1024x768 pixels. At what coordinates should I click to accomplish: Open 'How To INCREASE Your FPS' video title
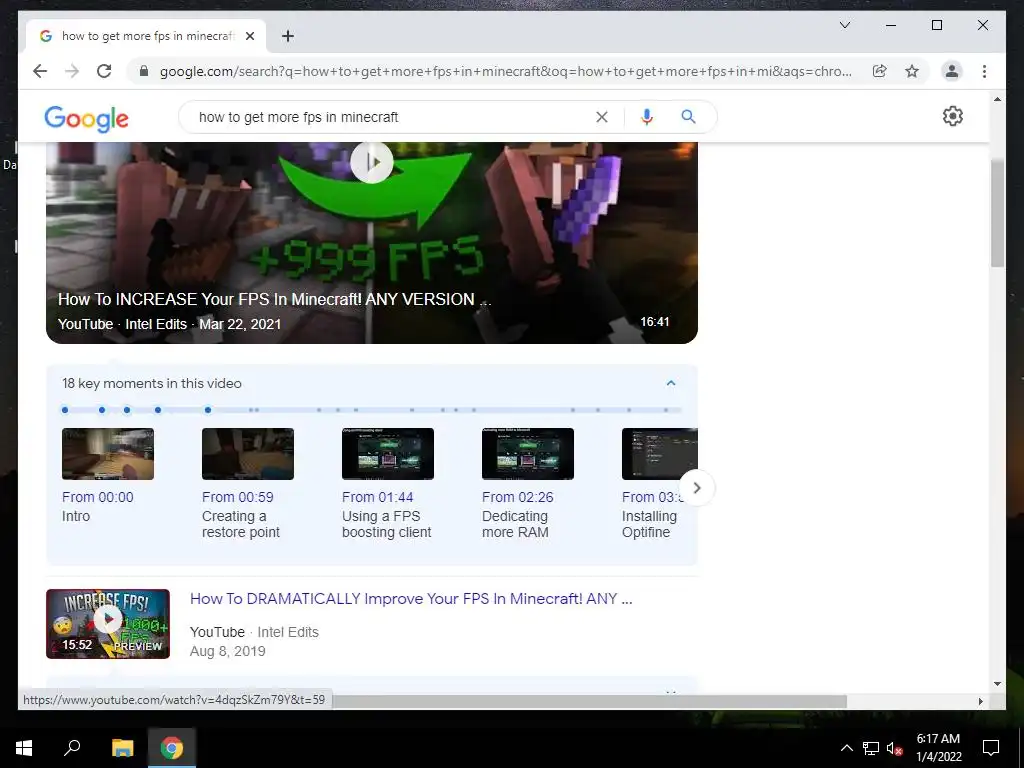[274, 299]
